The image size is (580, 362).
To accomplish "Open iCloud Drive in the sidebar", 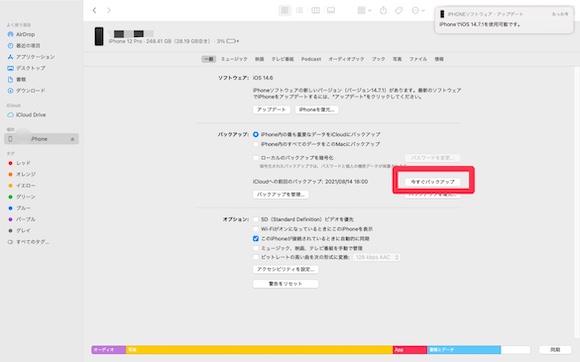I will (26, 115).
